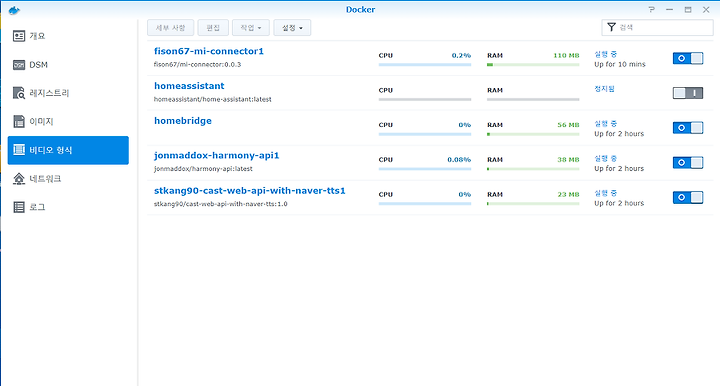Click the 편집 edit button
This screenshot has height=386, width=720.
pos(213,28)
